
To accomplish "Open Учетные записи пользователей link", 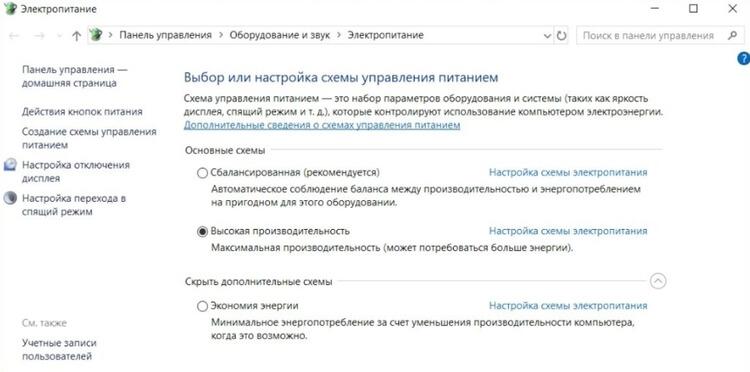I will coord(59,350).
